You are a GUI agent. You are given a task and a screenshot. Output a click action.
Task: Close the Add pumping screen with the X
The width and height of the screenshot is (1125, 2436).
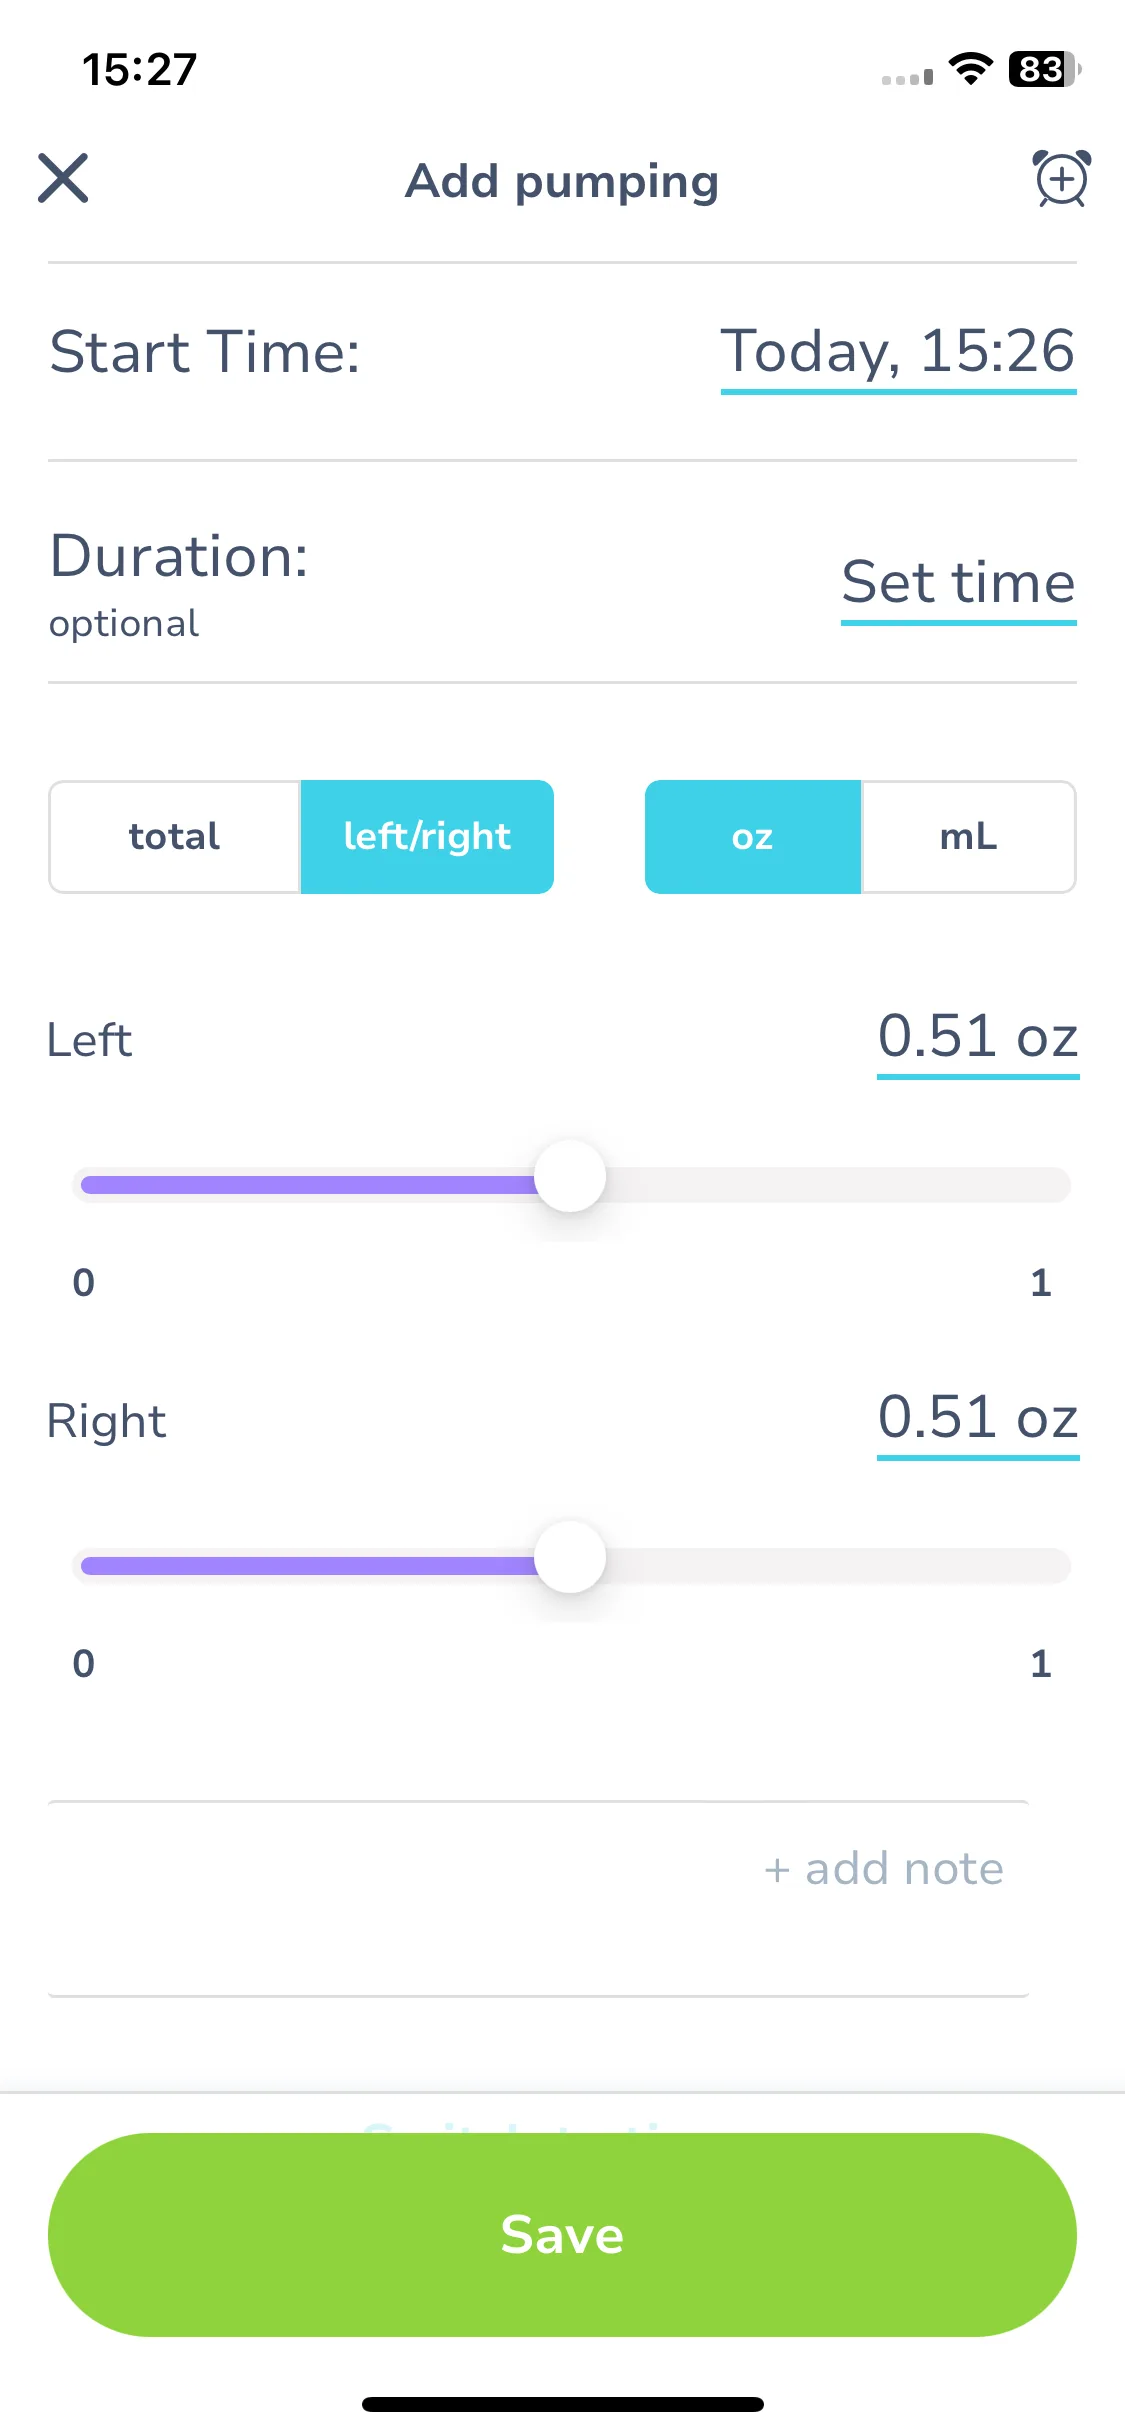pyautogui.click(x=63, y=178)
